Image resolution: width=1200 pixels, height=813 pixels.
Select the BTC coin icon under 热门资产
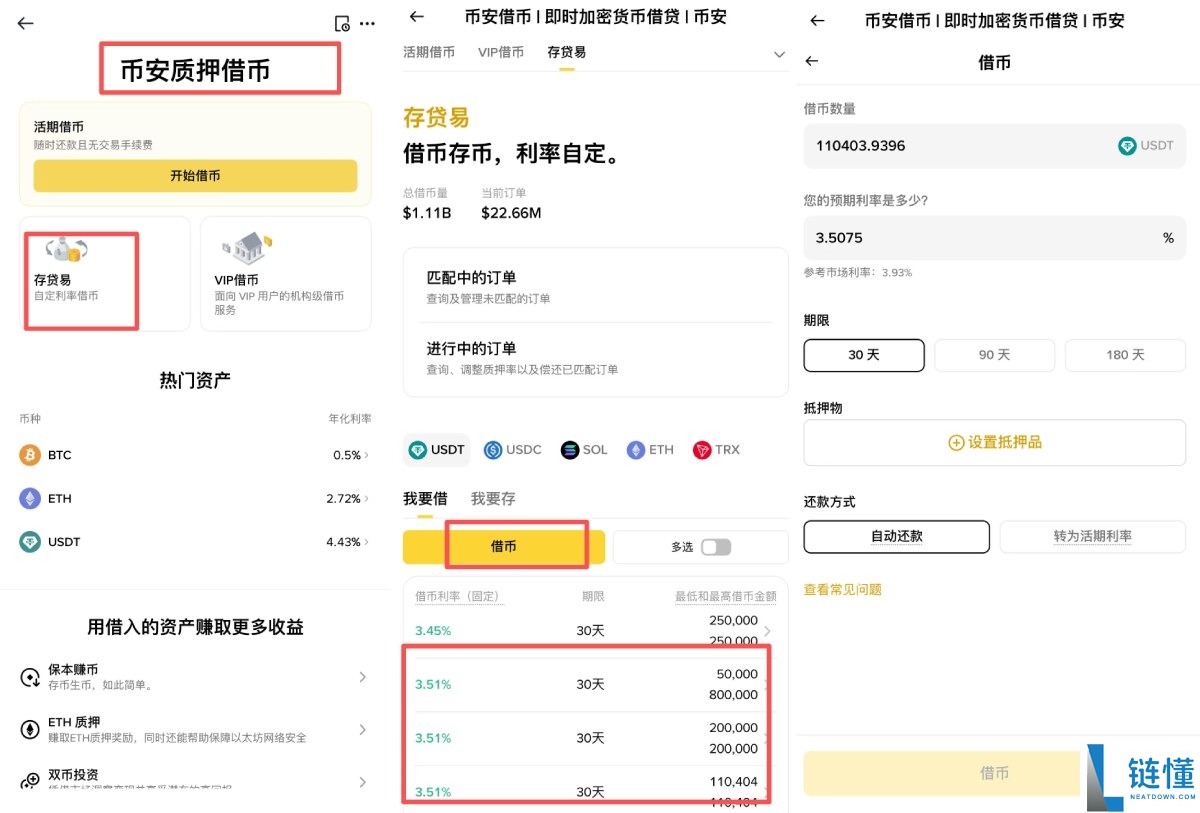click(32, 454)
